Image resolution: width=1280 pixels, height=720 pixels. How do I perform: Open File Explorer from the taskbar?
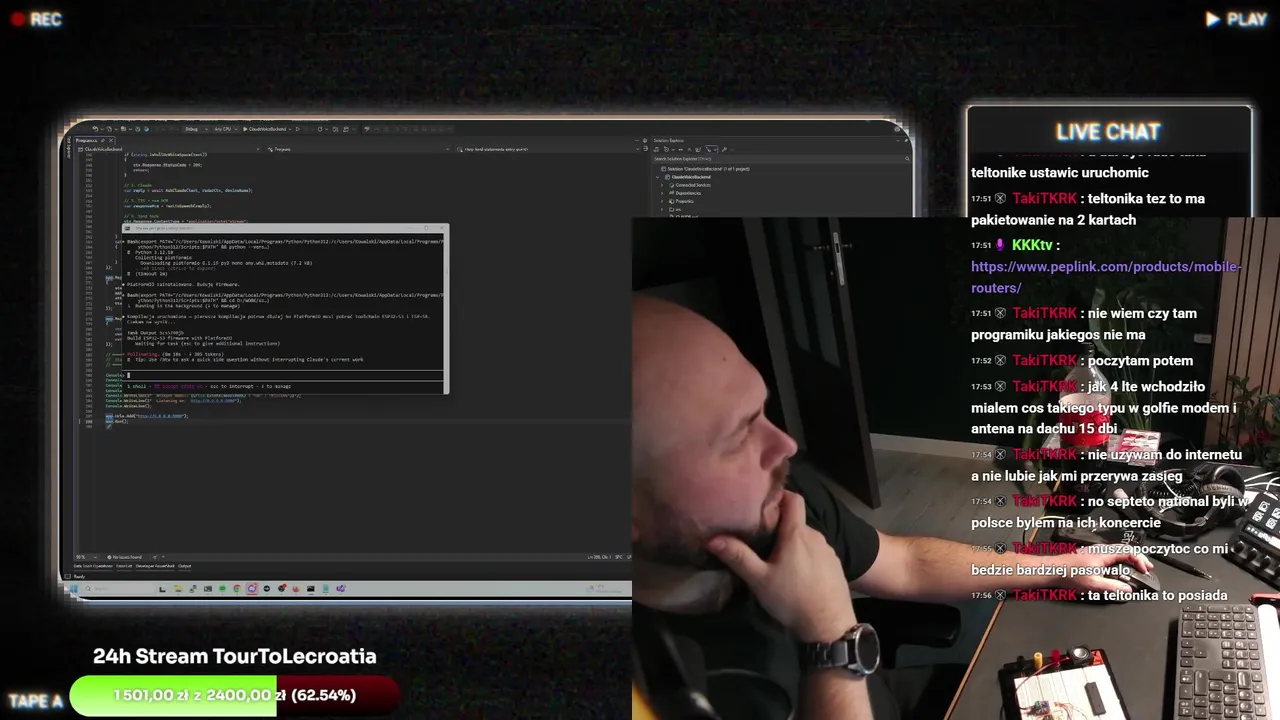(178, 588)
